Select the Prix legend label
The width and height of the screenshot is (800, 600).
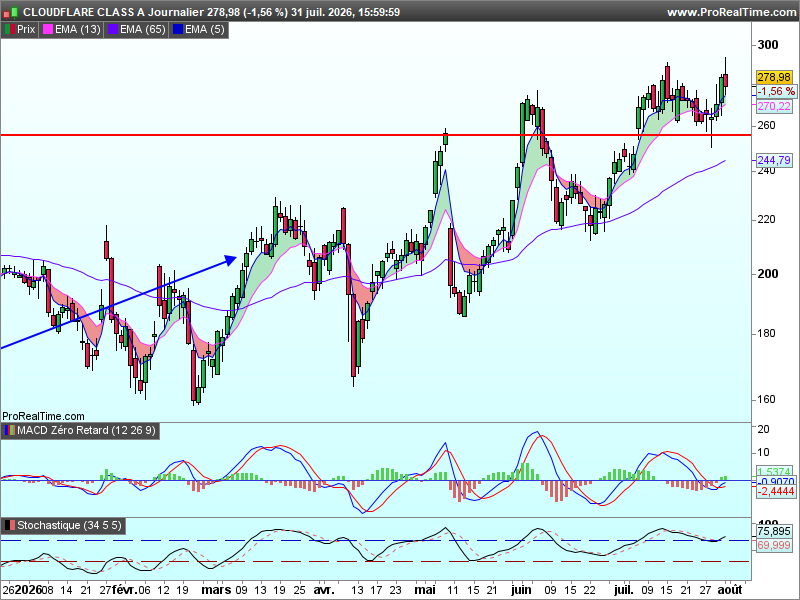26,30
